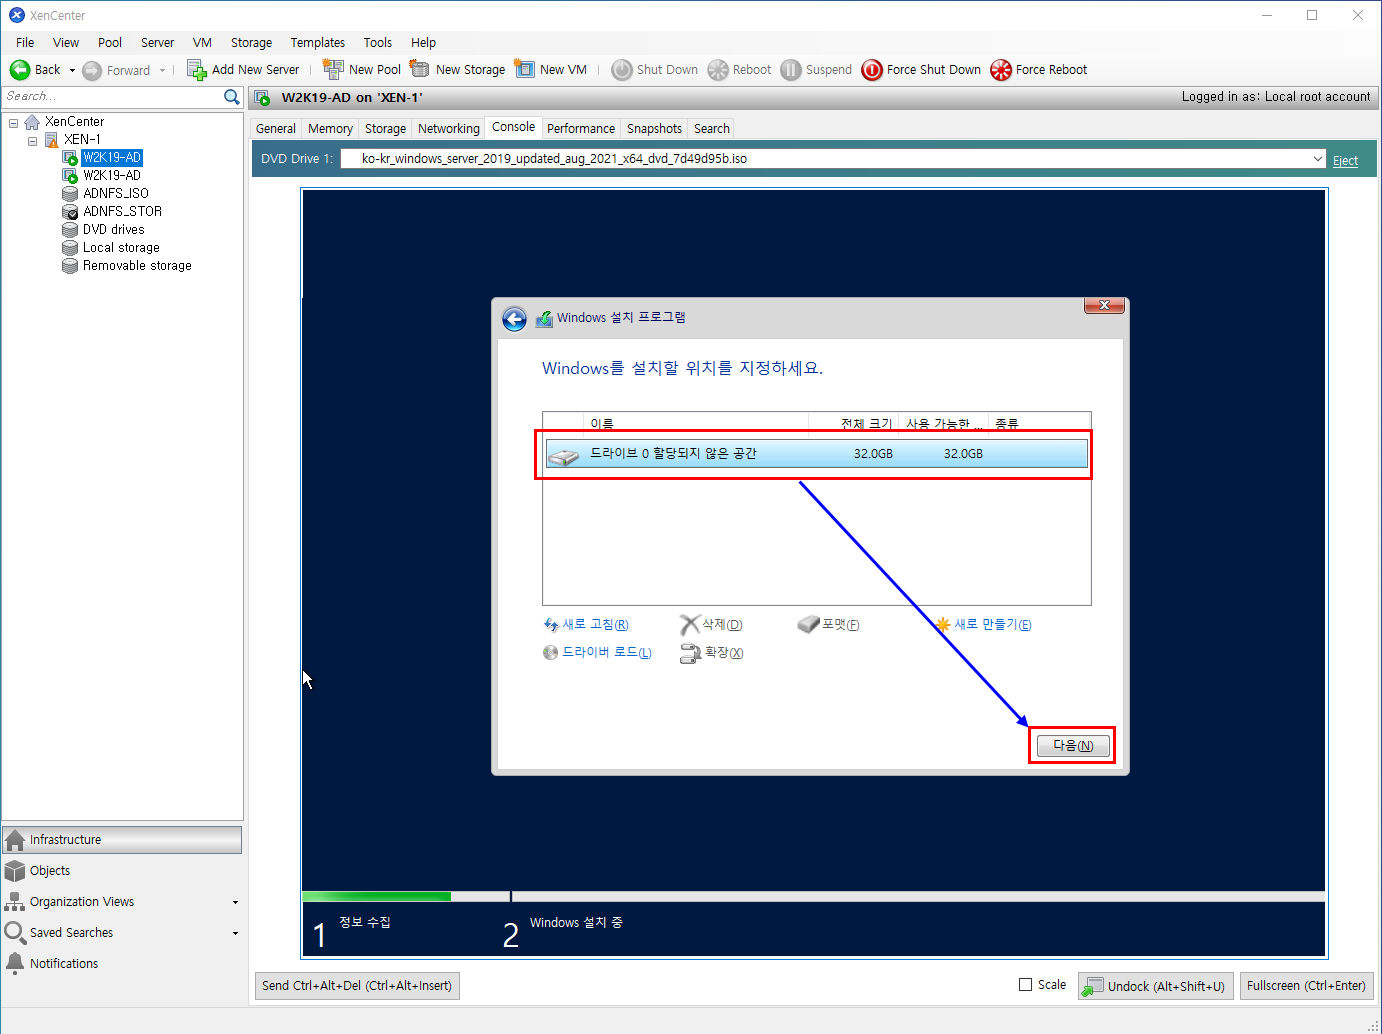Switch to the Storage tab
The height and width of the screenshot is (1034, 1382).
pyautogui.click(x=385, y=129)
